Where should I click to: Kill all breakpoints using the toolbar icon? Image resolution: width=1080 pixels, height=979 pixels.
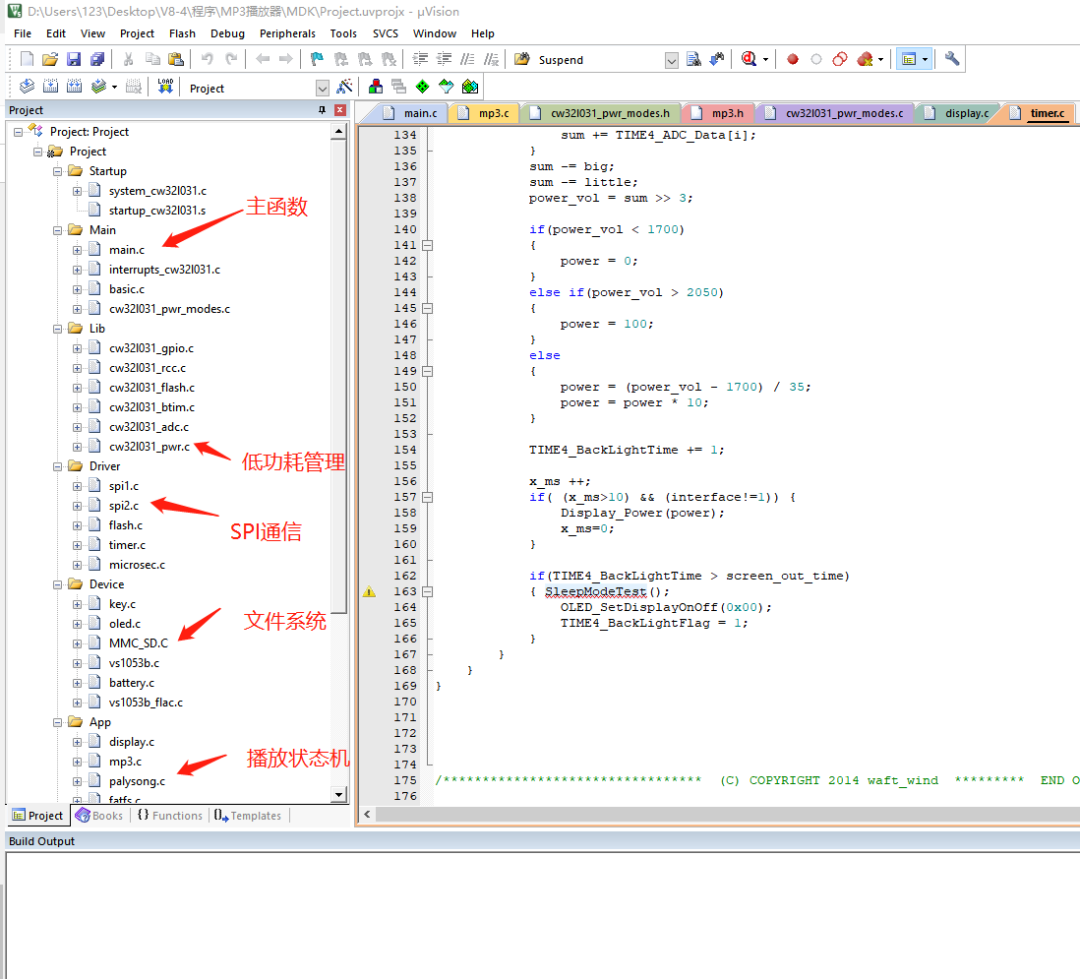pyautogui.click(x=864, y=59)
